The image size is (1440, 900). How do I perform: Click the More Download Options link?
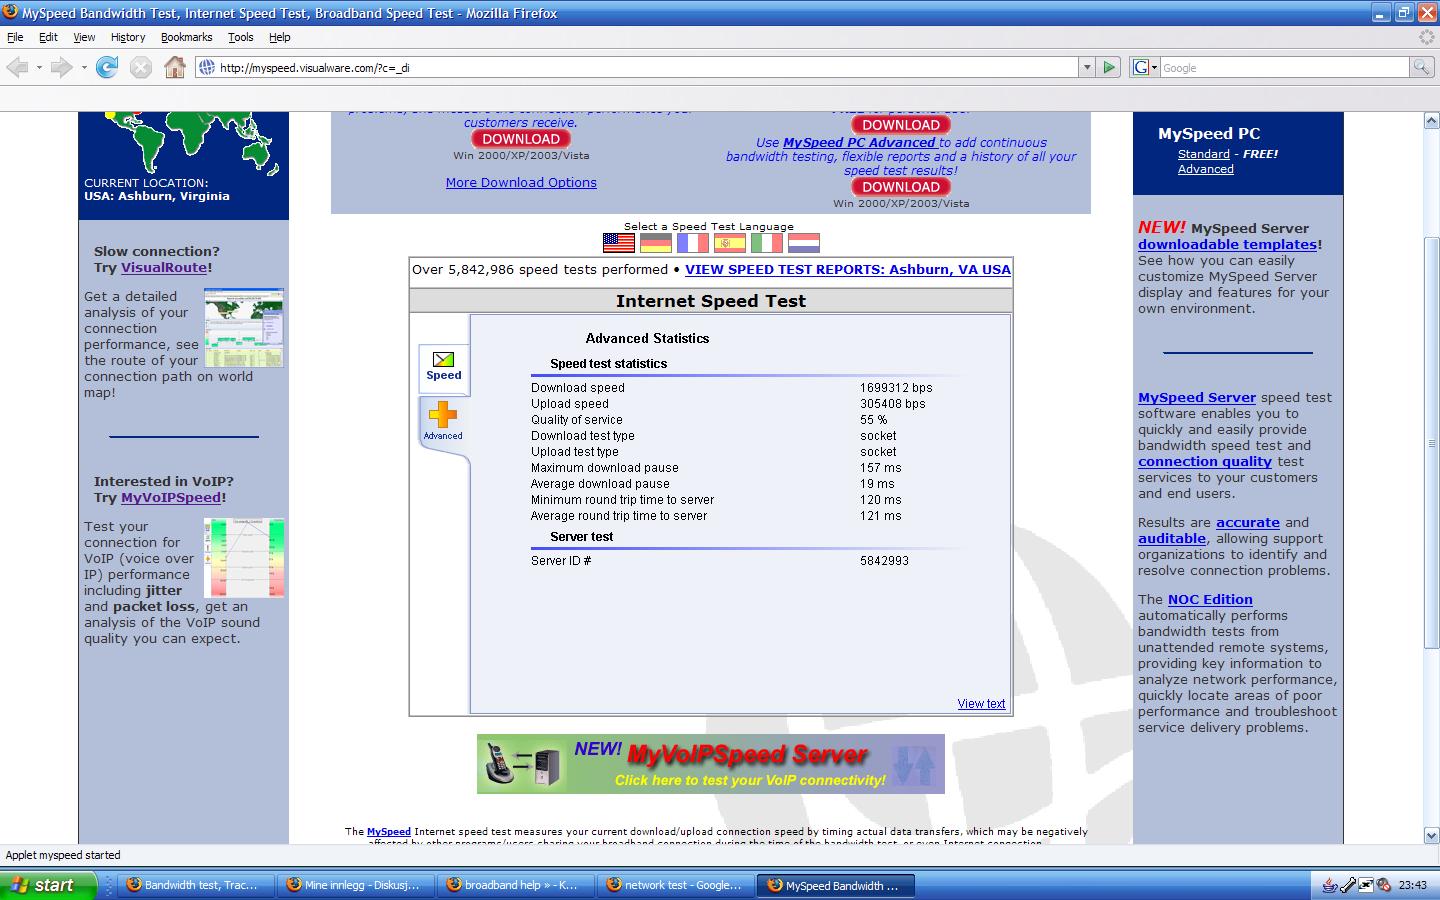click(x=521, y=182)
